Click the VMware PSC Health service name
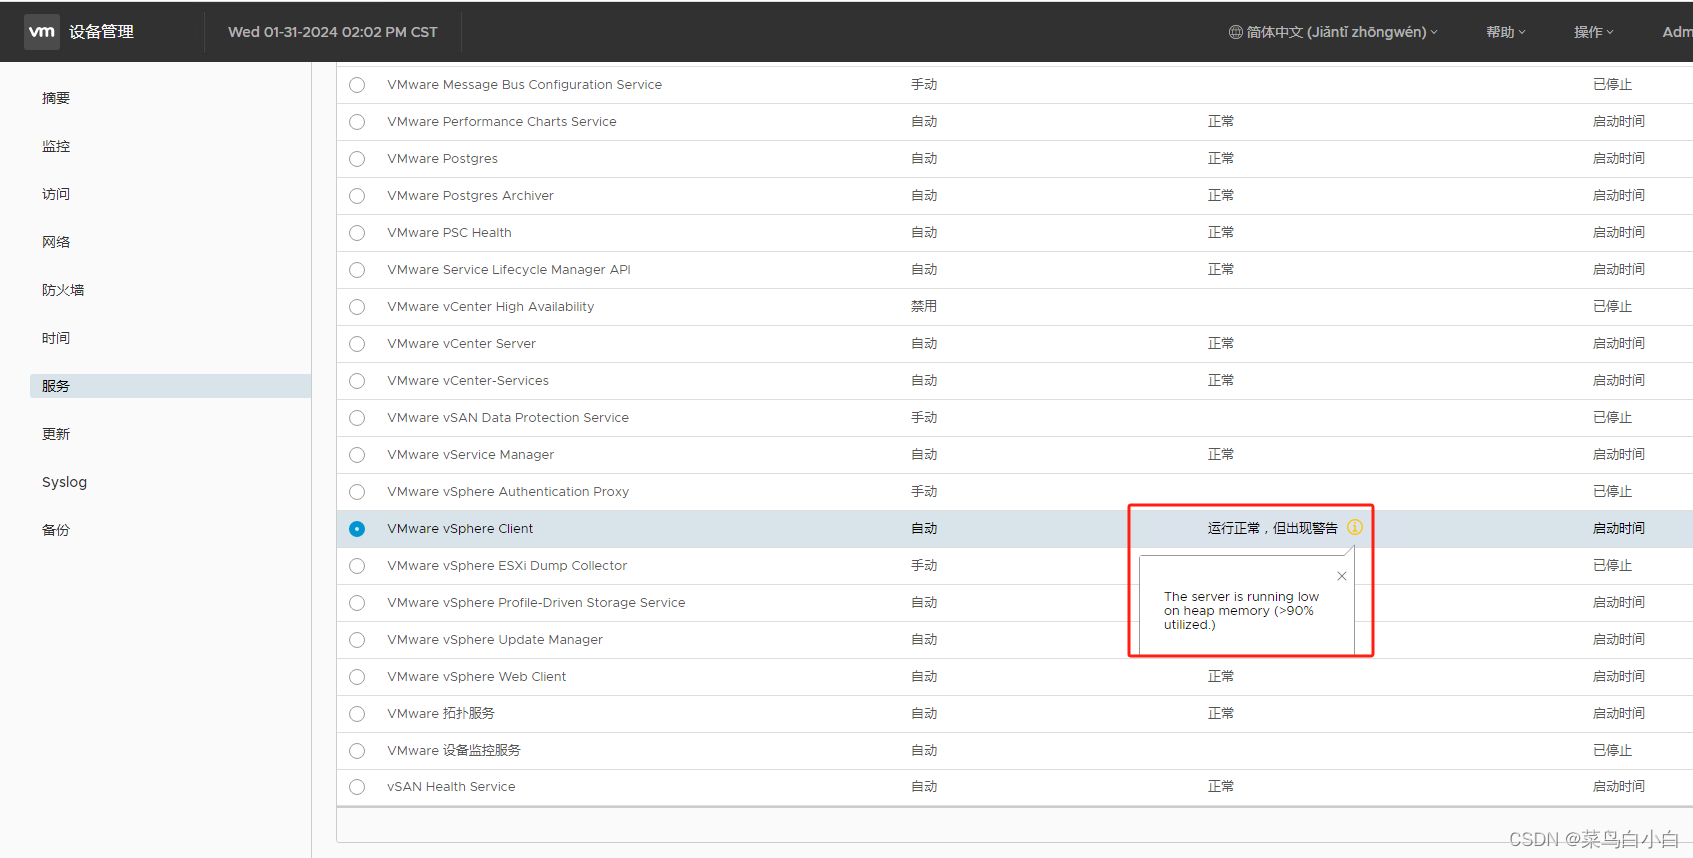Screen dimensions: 1693x858 449,233
